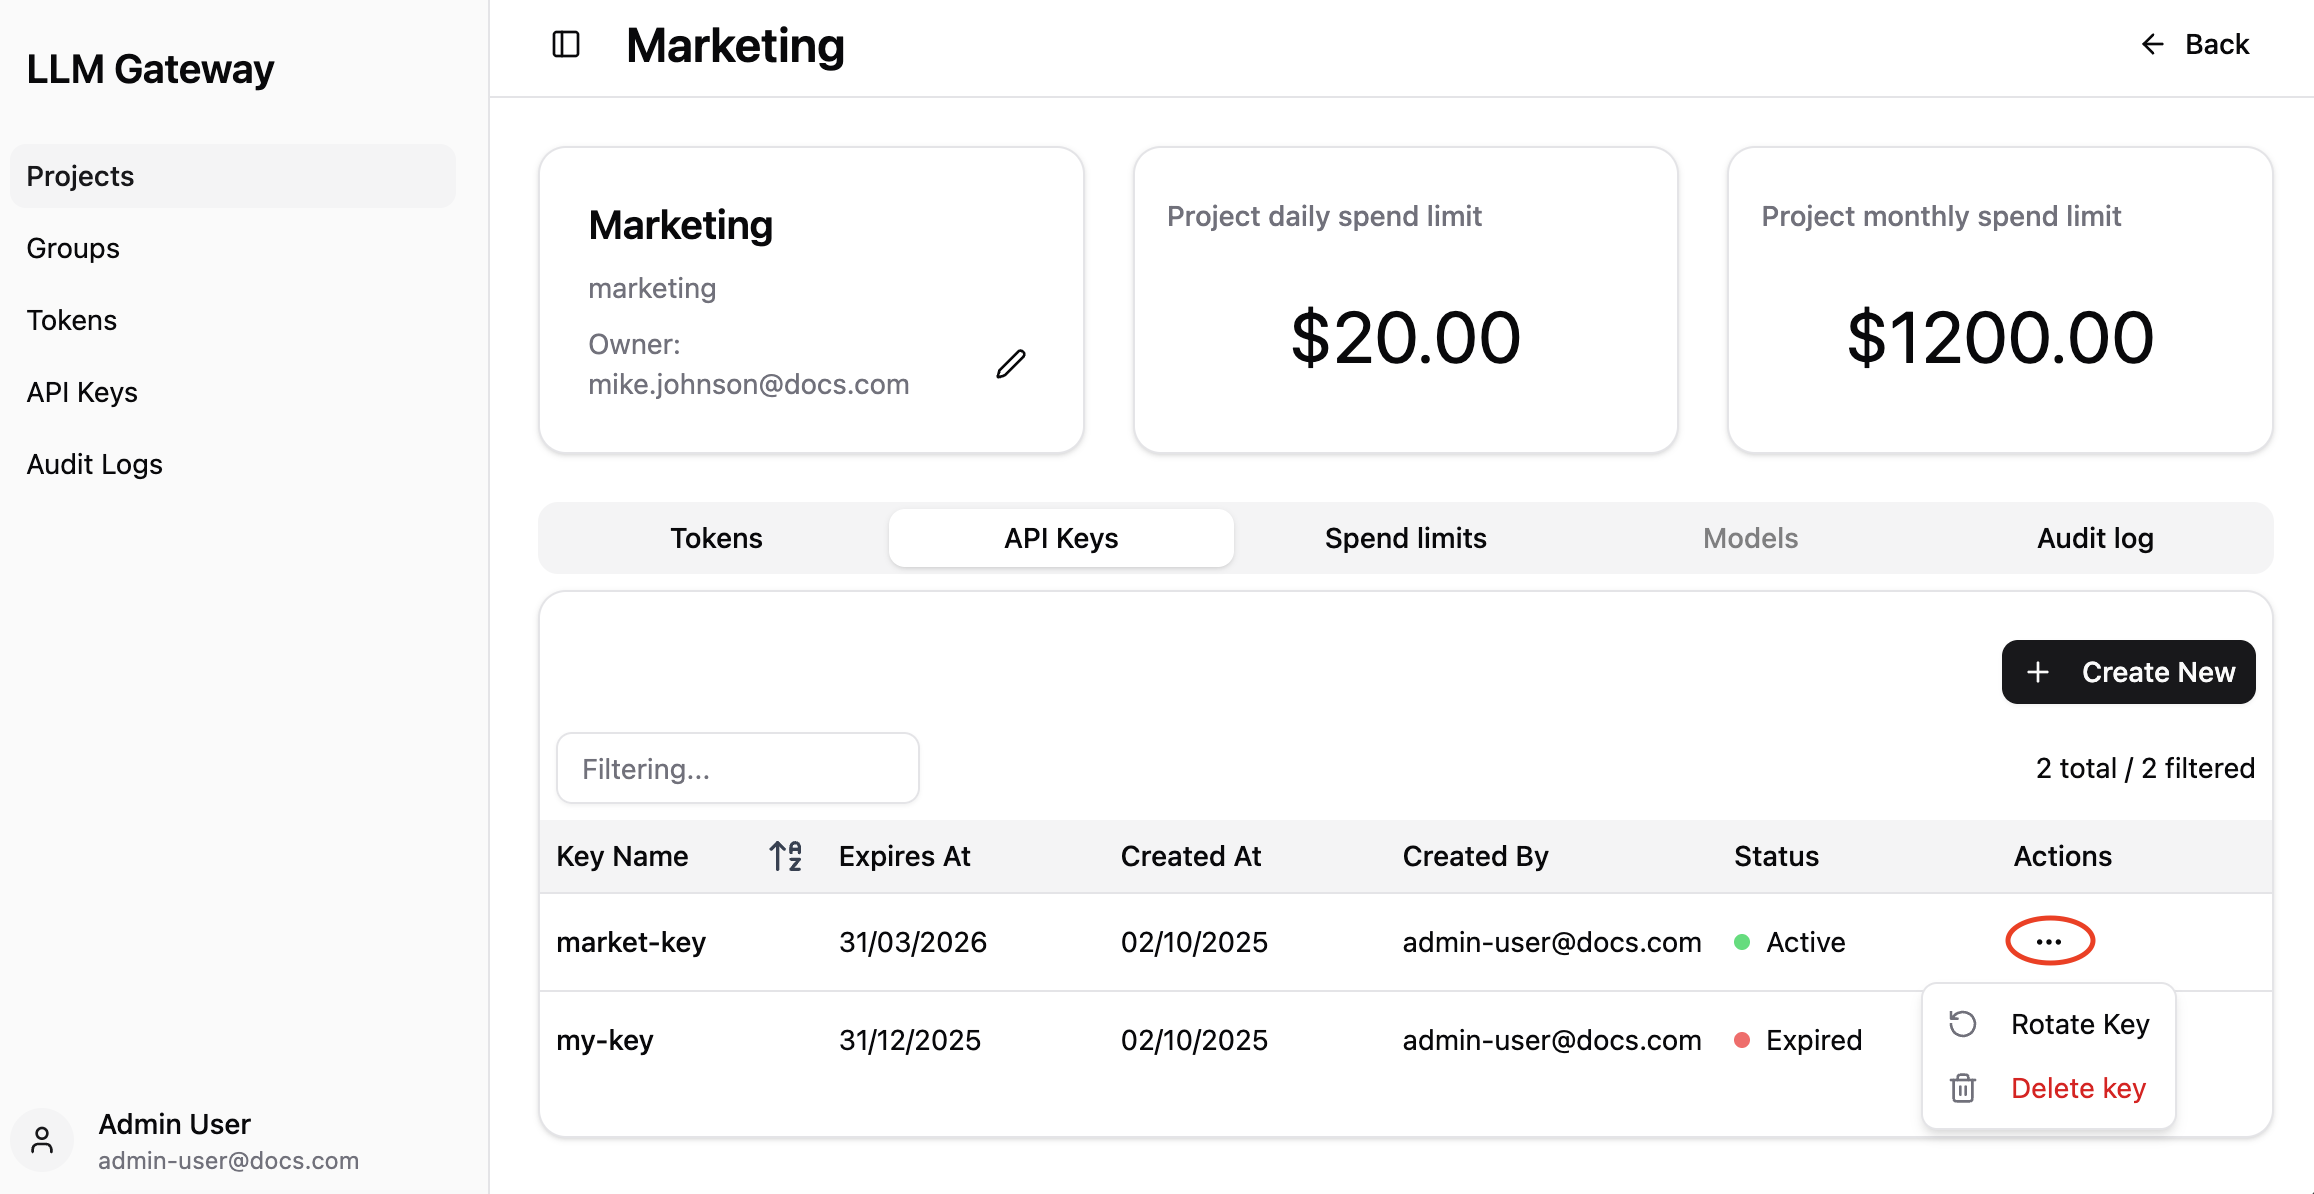Click the 2 total / 2 filtered count
This screenshot has width=2314, height=1194.
click(x=2145, y=768)
